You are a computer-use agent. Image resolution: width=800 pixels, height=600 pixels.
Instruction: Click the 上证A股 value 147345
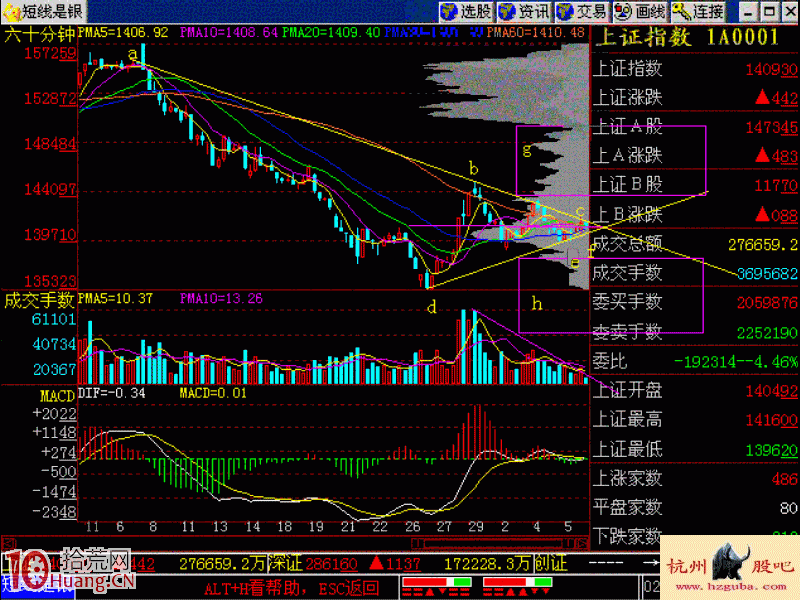tap(771, 128)
